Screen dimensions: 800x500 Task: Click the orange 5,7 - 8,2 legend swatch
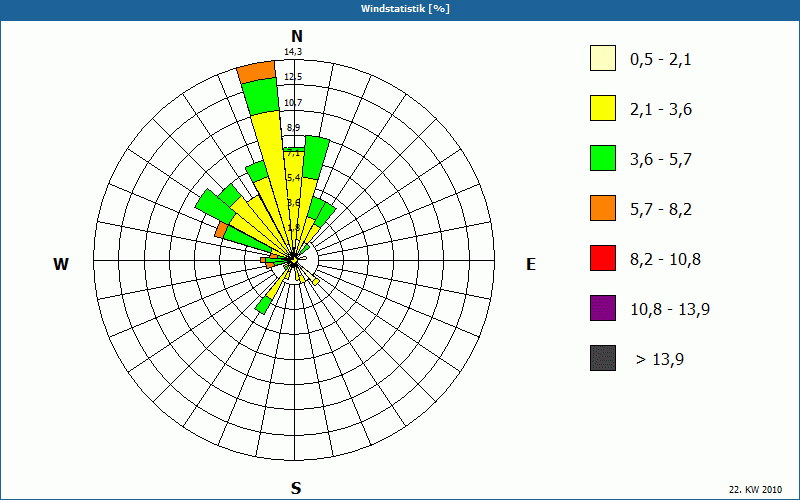pyautogui.click(x=603, y=208)
